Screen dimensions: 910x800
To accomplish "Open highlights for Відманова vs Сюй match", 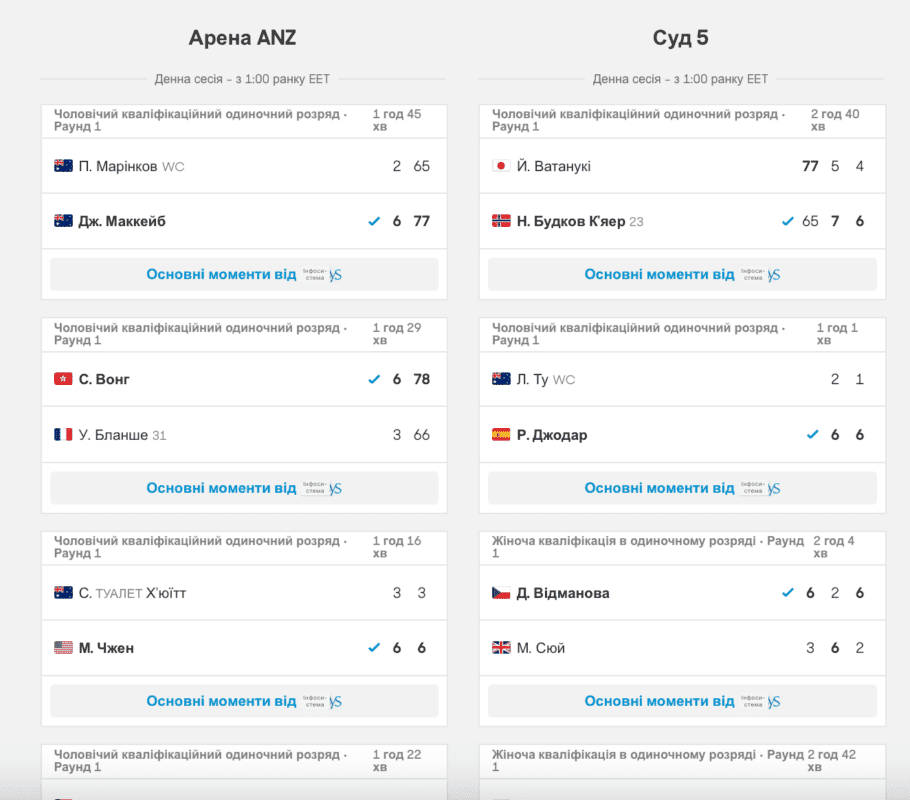I will click(x=682, y=701).
